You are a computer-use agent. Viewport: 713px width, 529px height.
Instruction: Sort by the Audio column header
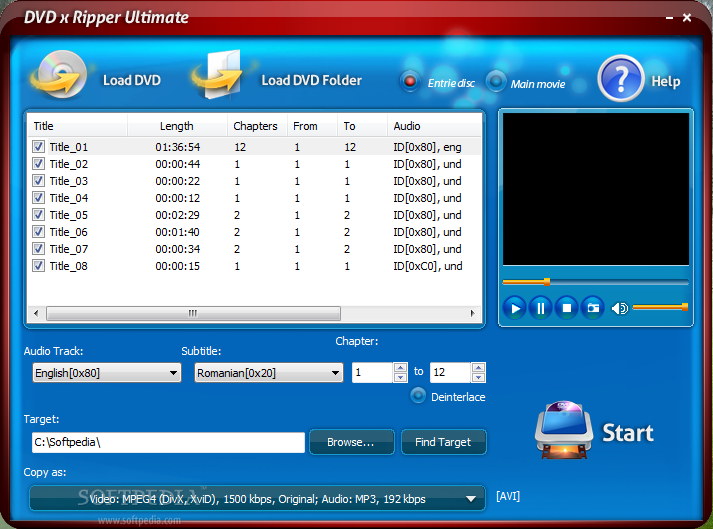(434, 126)
